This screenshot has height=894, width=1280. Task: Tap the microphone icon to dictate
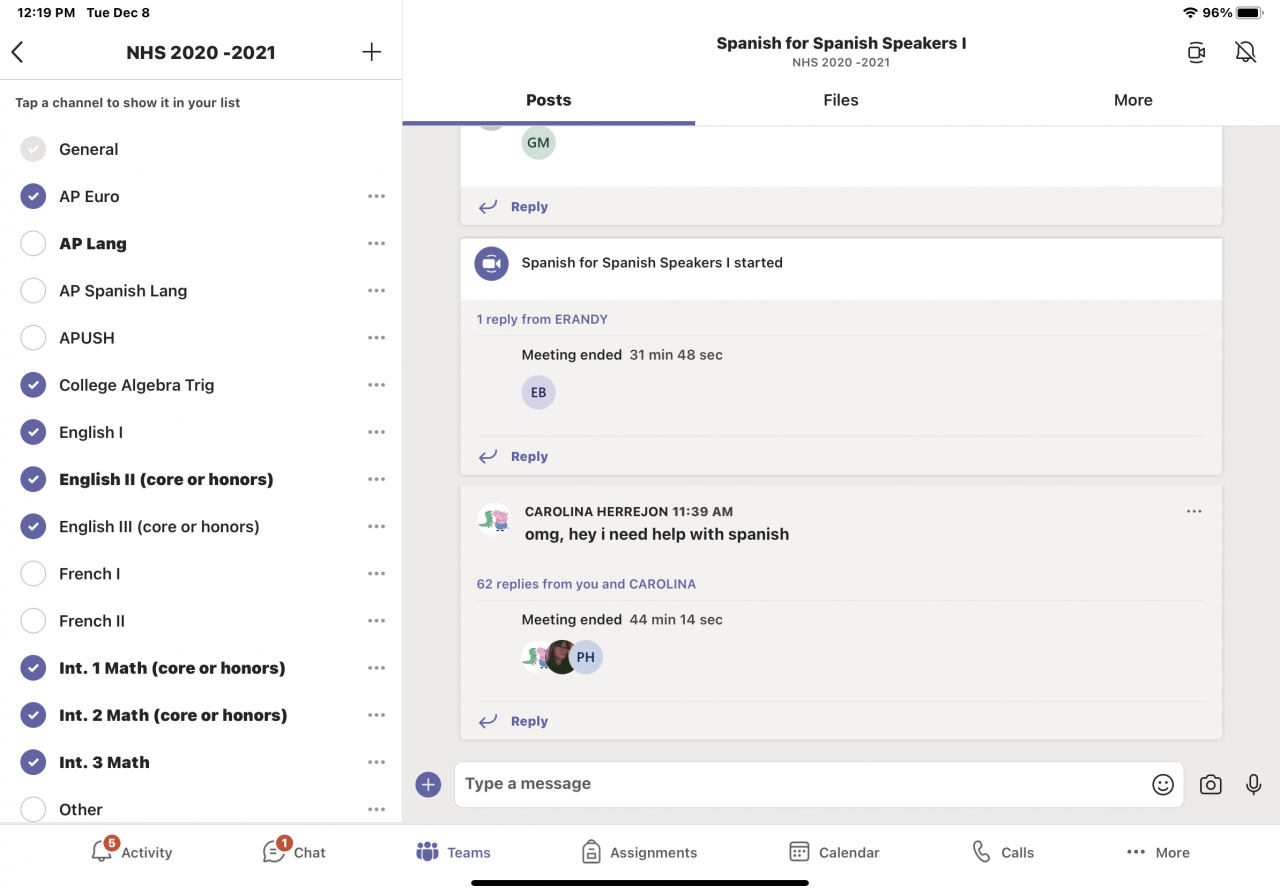(x=1253, y=785)
